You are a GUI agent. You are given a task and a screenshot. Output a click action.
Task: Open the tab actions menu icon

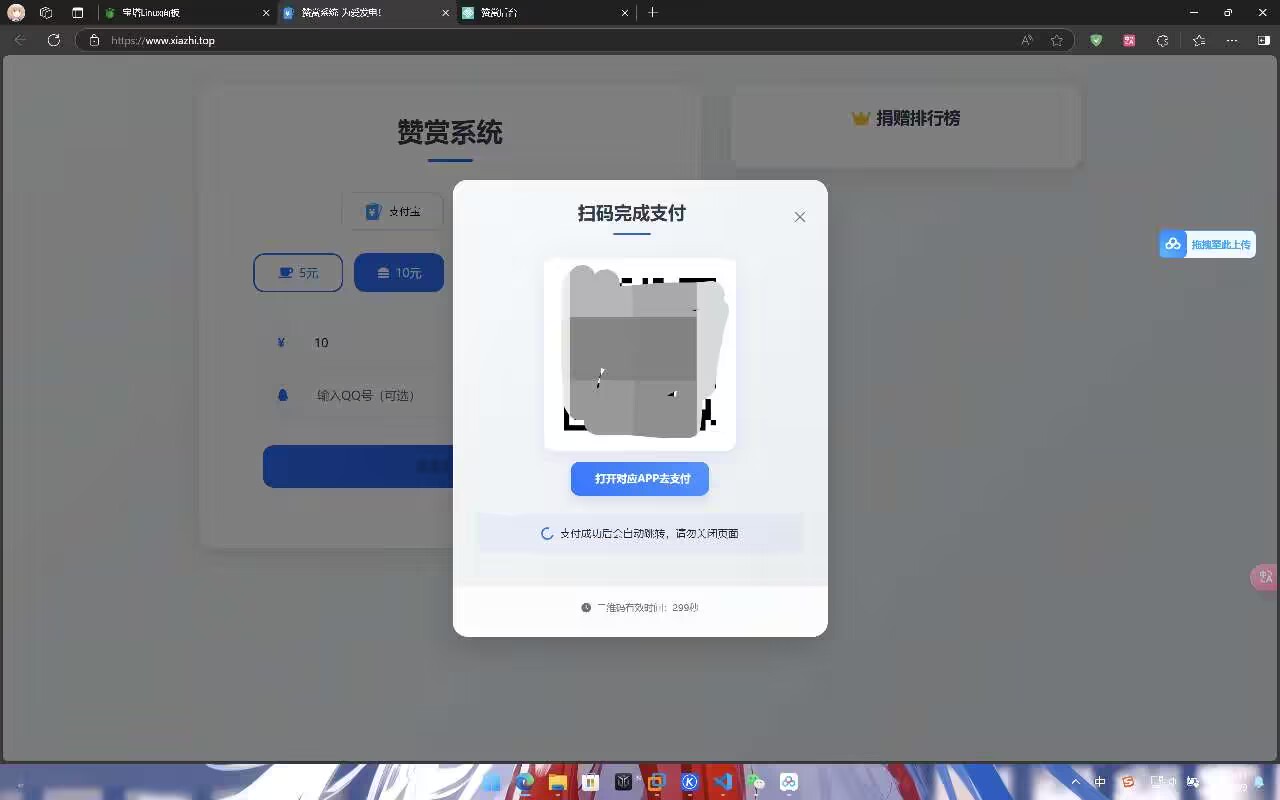(x=78, y=13)
